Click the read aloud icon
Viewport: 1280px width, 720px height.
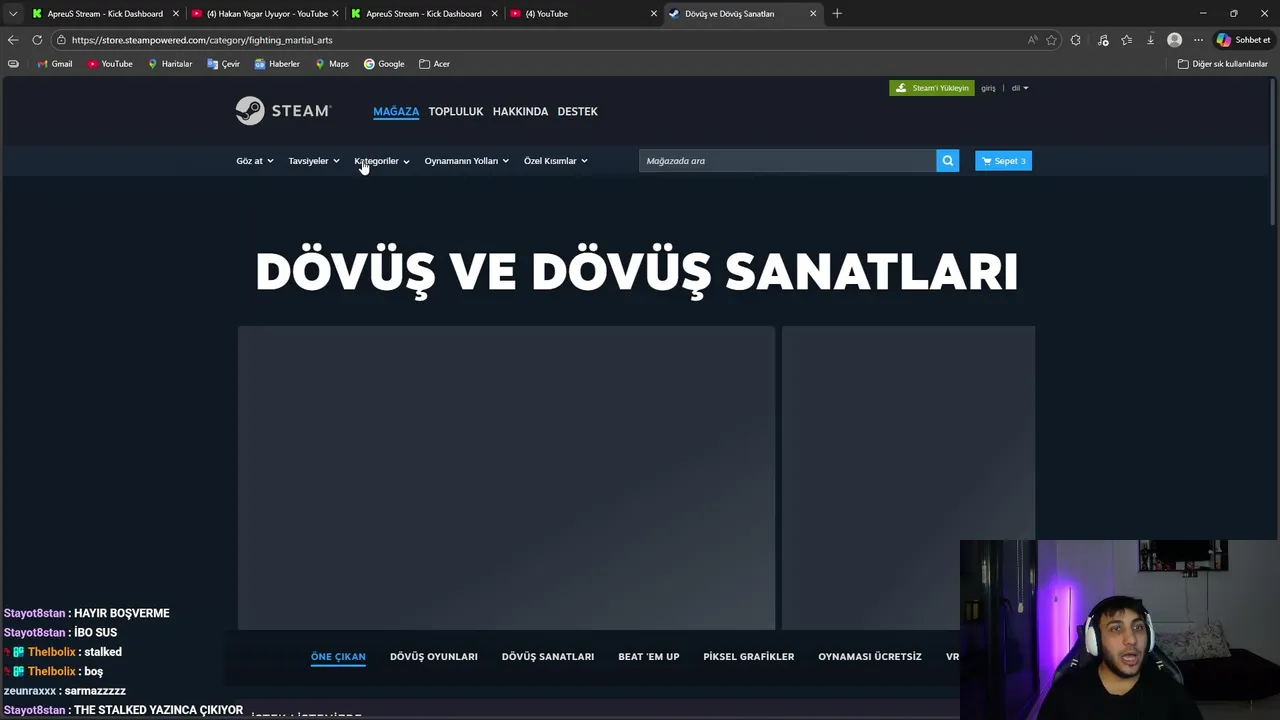click(1032, 40)
